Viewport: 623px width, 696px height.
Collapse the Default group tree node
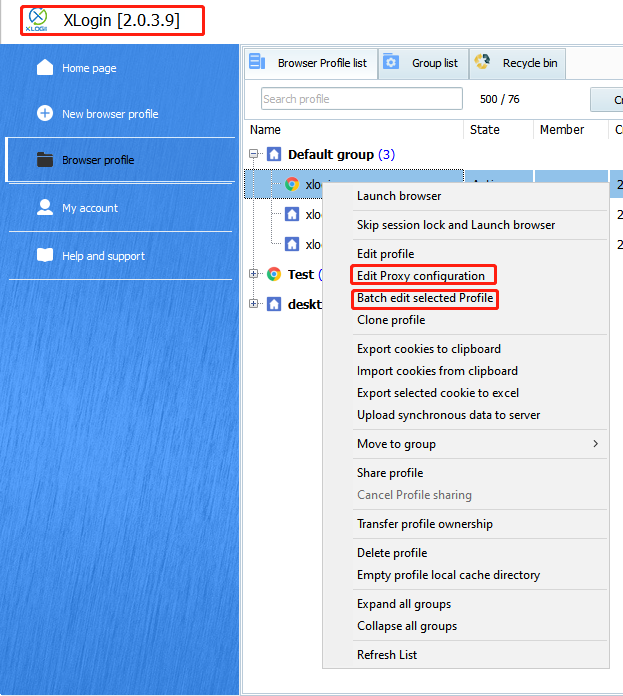[253, 154]
